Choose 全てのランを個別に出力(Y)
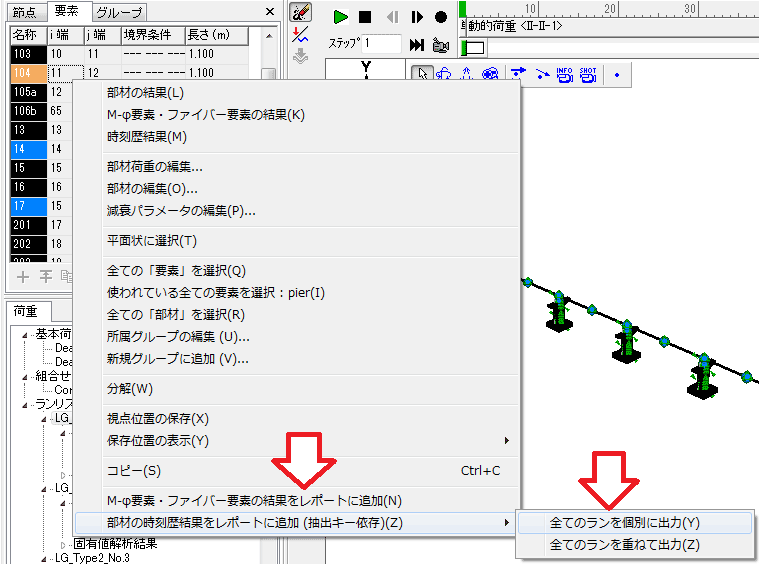Screen dimensions: 759x573 point(635,523)
